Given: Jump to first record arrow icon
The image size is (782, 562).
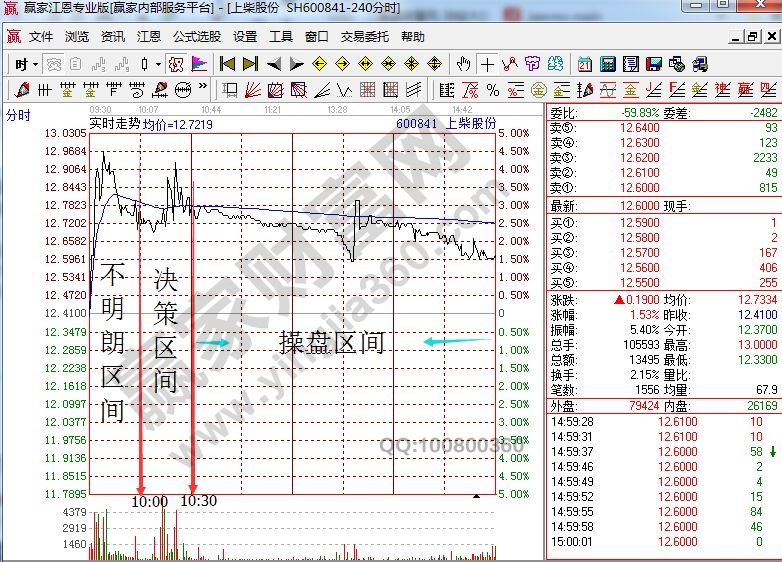Looking at the screenshot, I should click(227, 64).
